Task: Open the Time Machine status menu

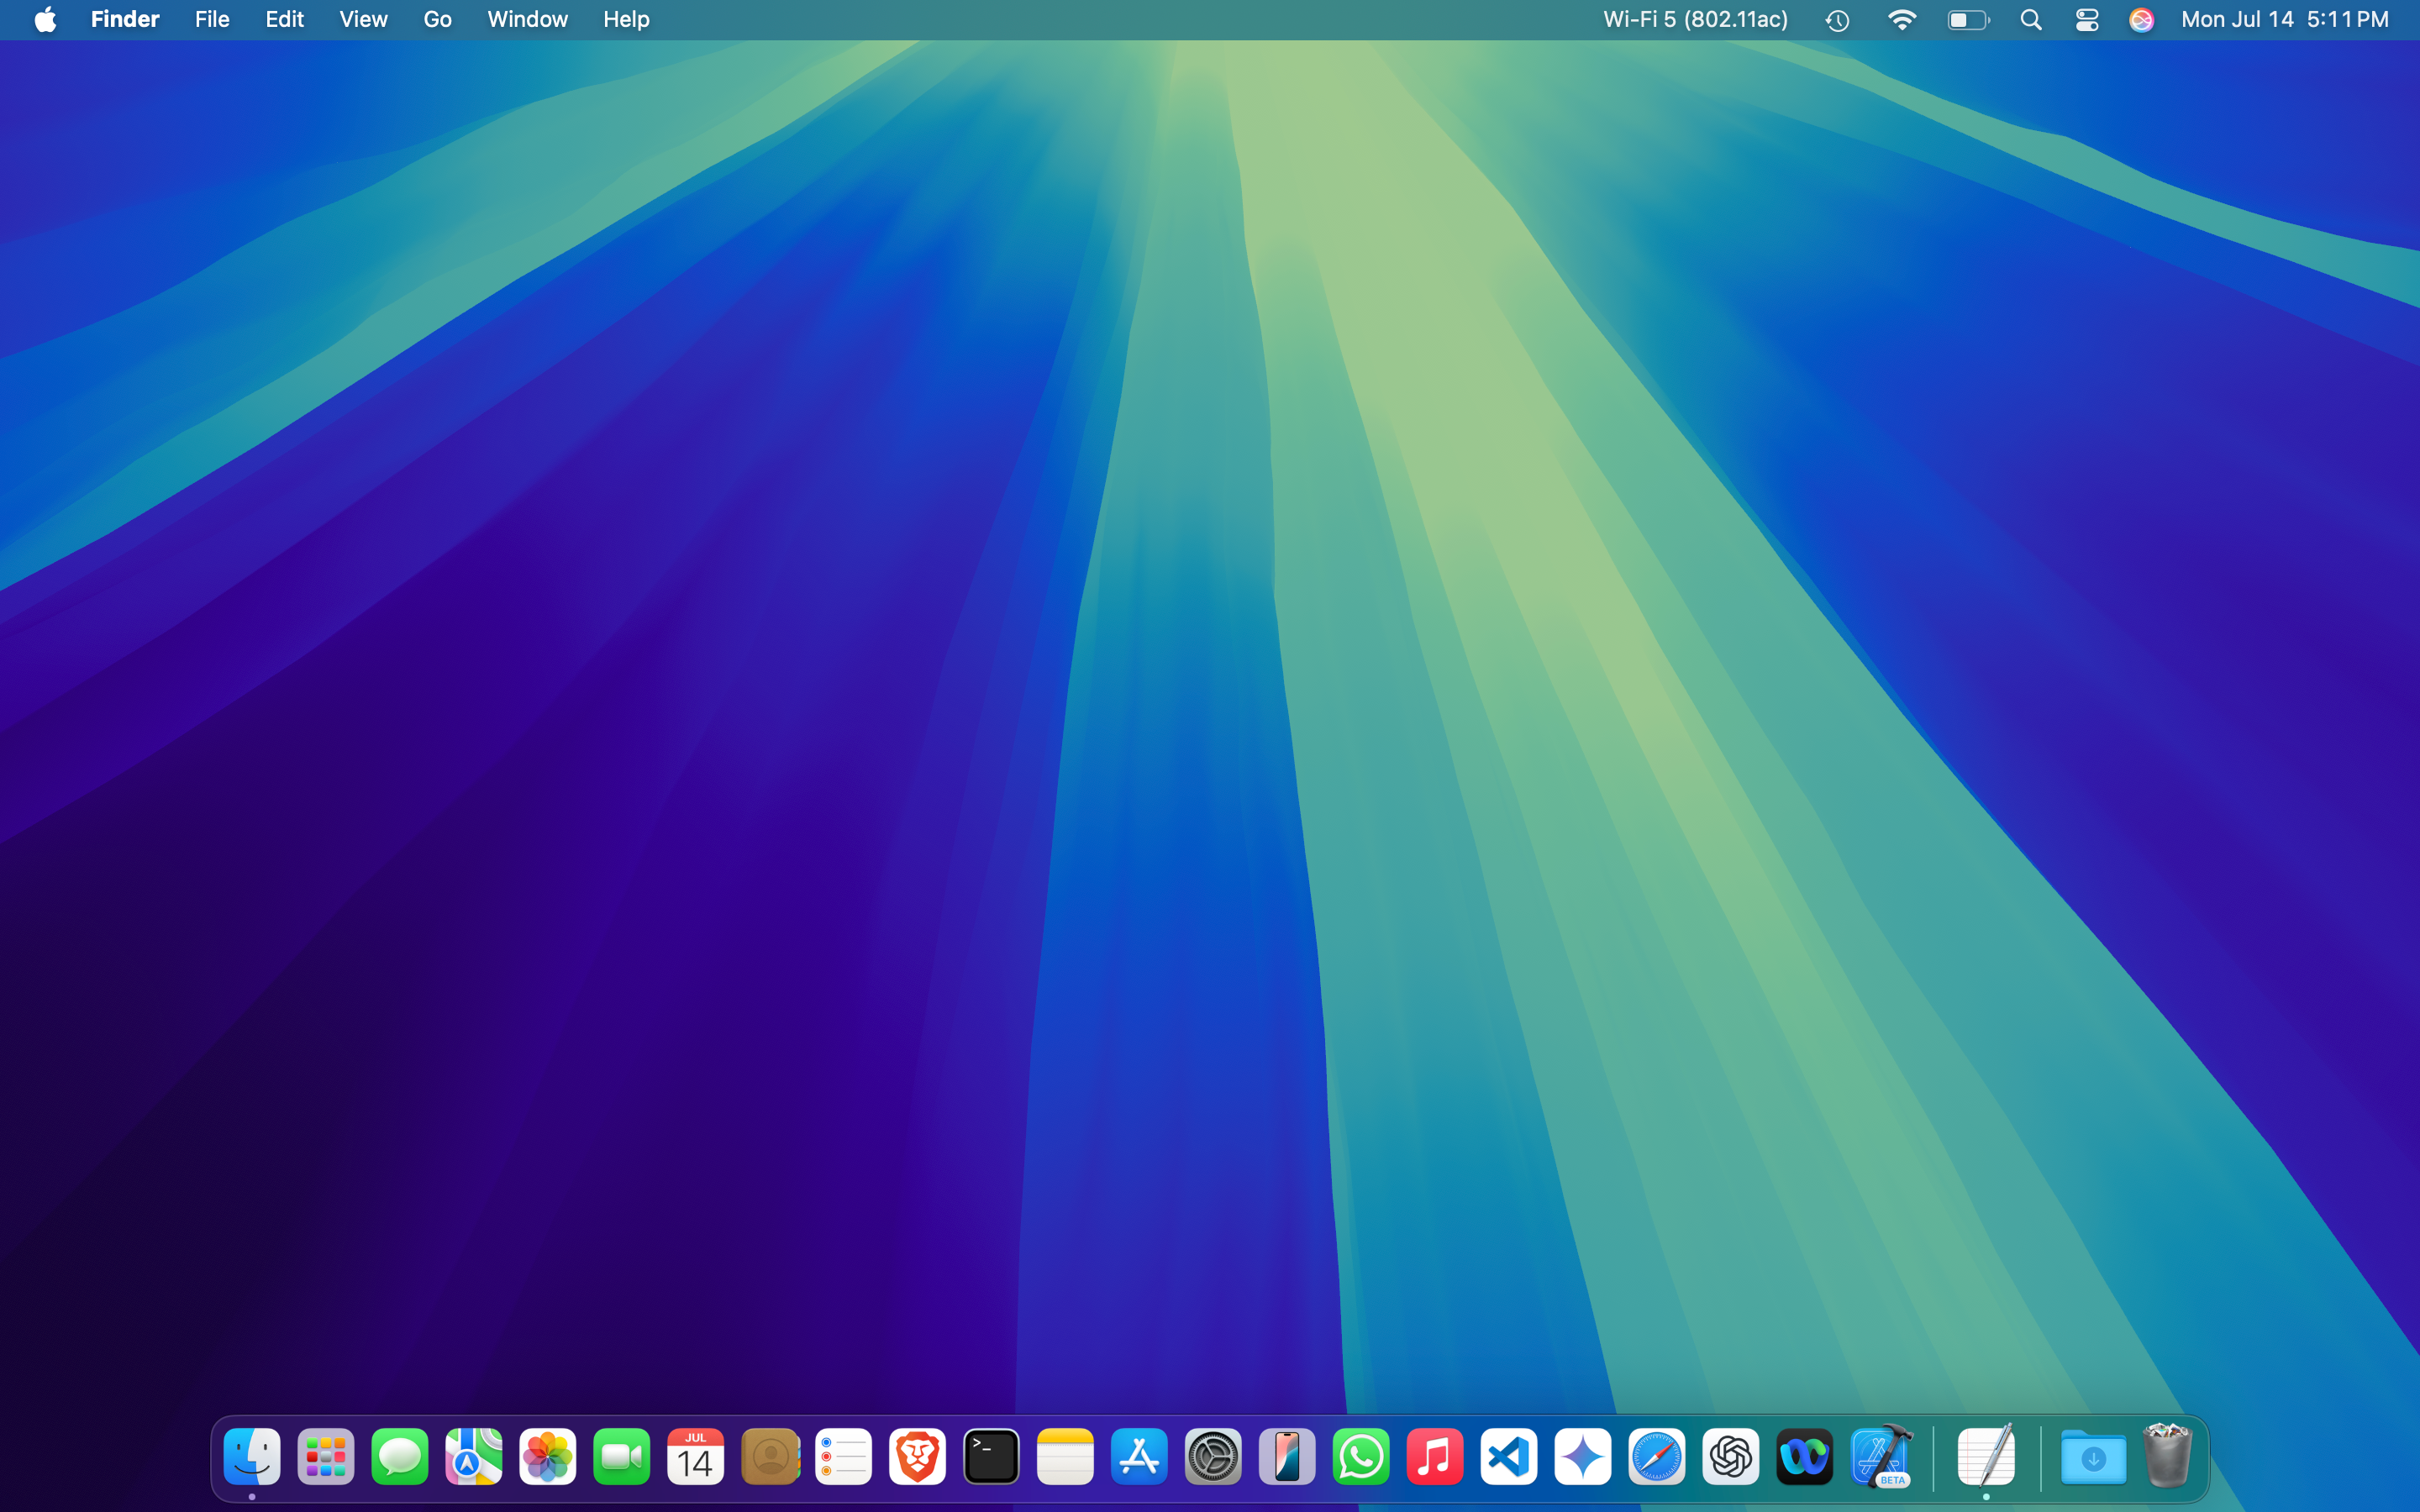Action: [1837, 20]
